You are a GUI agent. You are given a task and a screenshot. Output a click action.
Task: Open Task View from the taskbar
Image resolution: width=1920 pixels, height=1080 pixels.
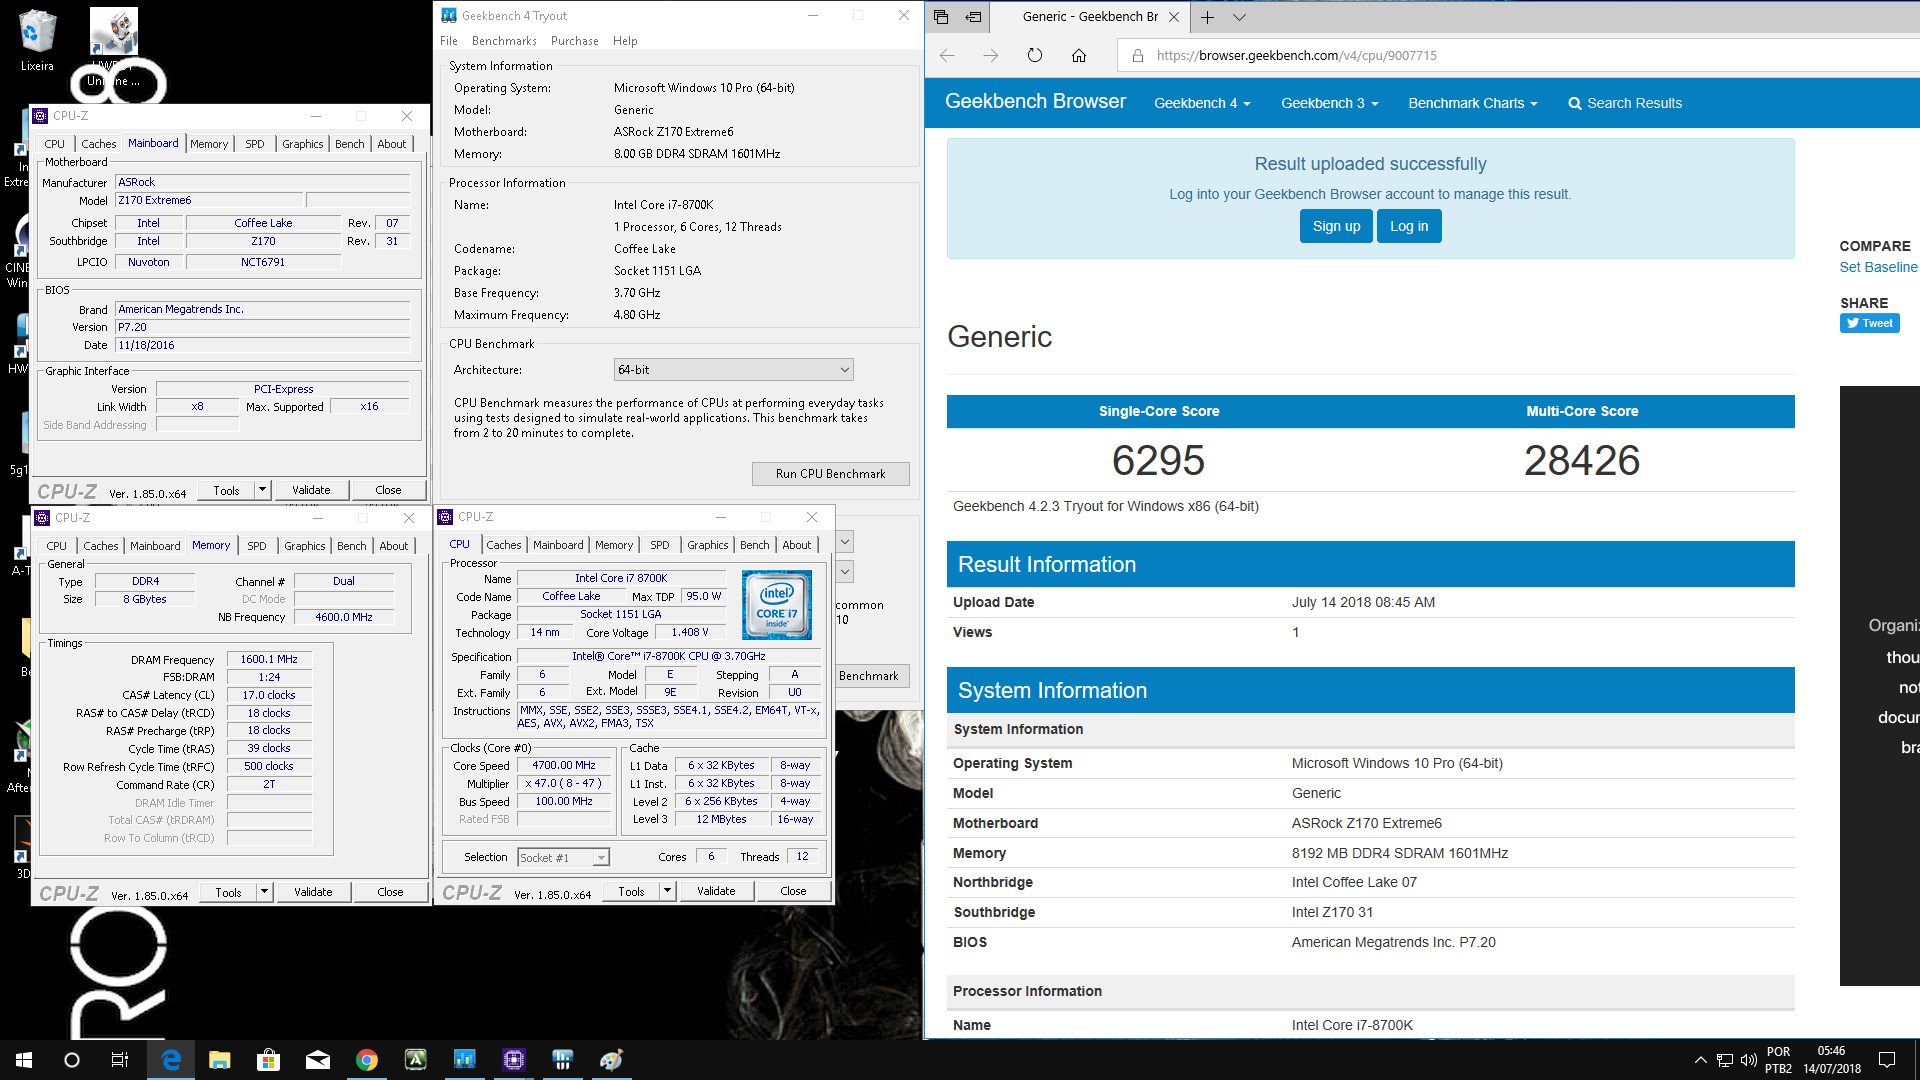coord(120,1060)
